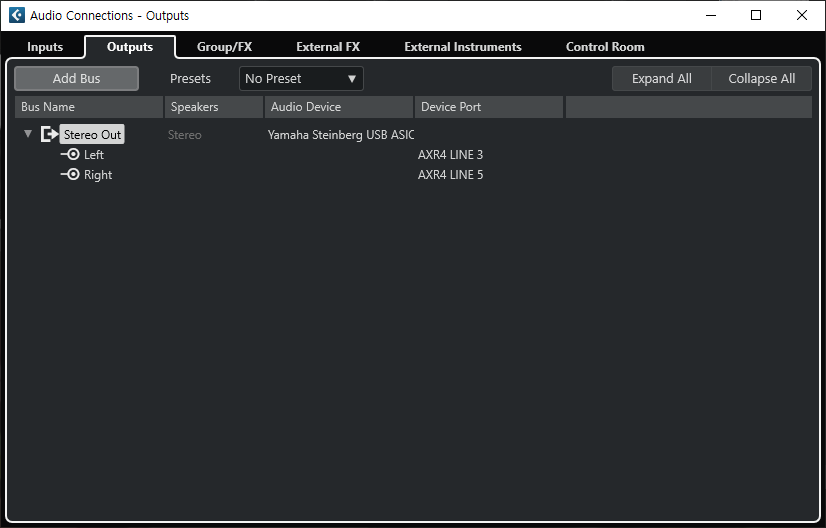This screenshot has height=528, width=826.
Task: Change the AXR4 LINE 3 device port
Action: click(x=450, y=154)
